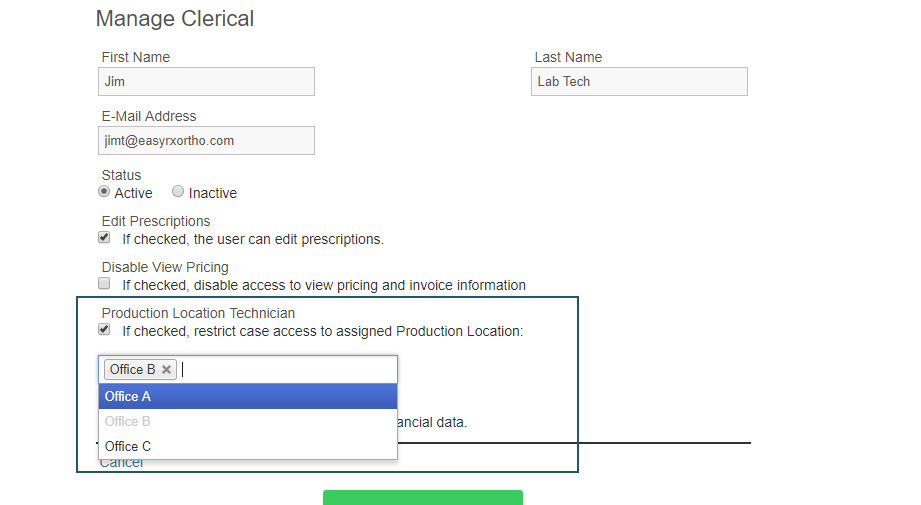Image resolution: width=921 pixels, height=505 pixels.
Task: Enable the Disable View Pricing checkbox
Action: (104, 284)
